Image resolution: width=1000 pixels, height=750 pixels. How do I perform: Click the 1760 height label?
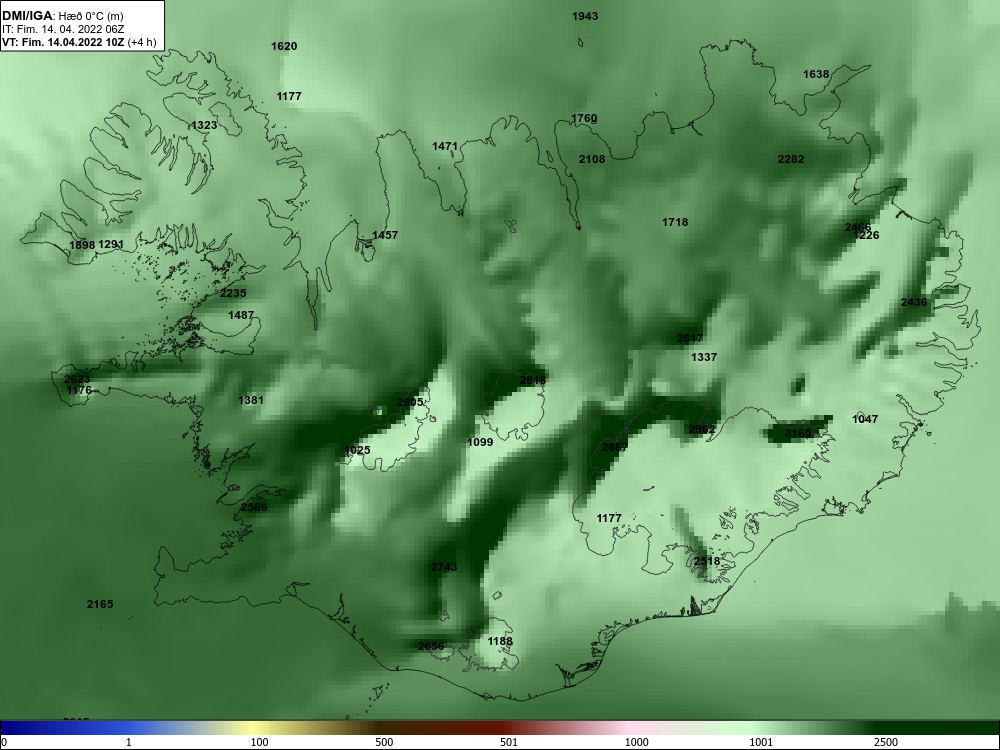pyautogui.click(x=584, y=118)
